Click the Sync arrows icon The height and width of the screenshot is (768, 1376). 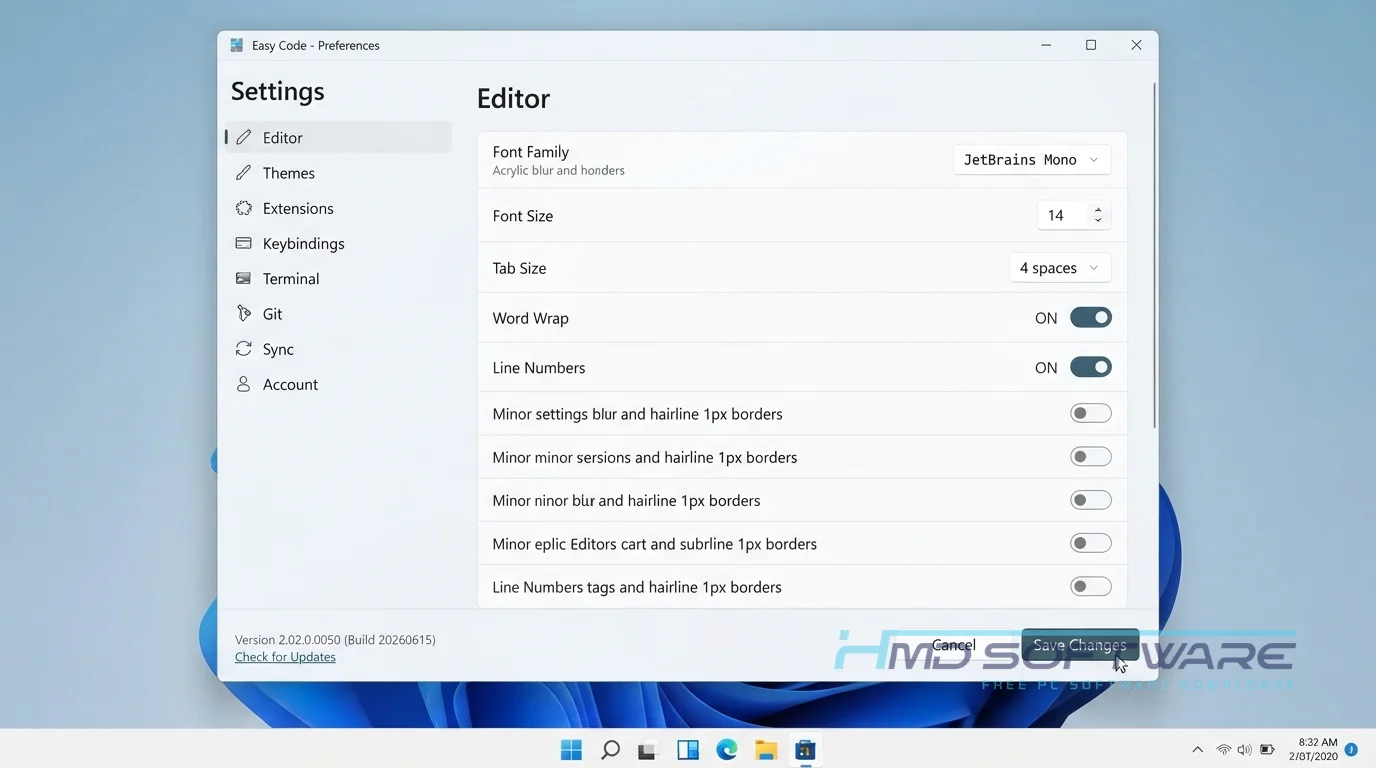(x=243, y=348)
